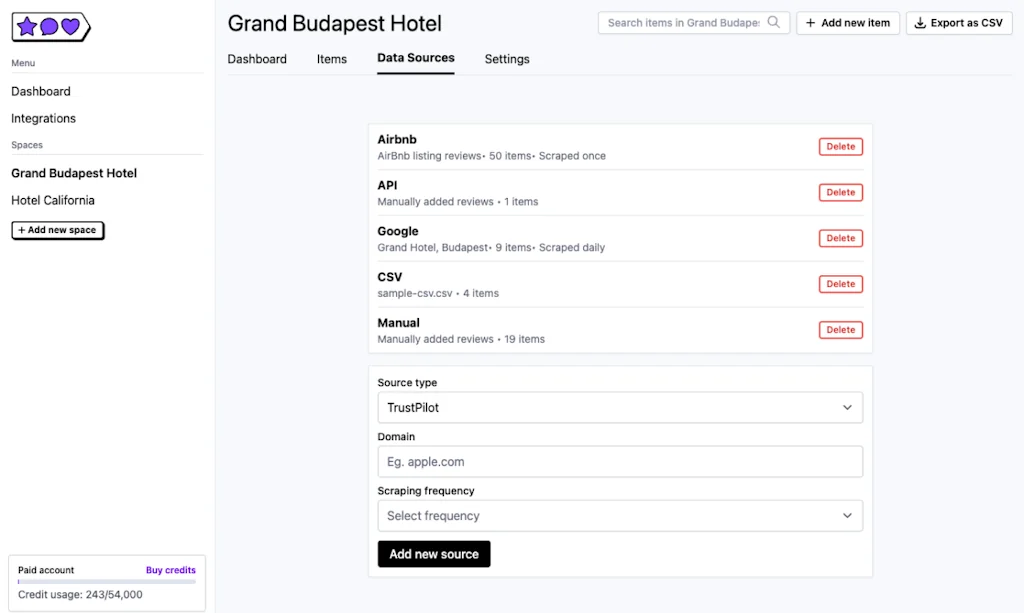1024x613 pixels.
Task: Click the download icon on Export as CSV
Action: [x=919, y=23]
